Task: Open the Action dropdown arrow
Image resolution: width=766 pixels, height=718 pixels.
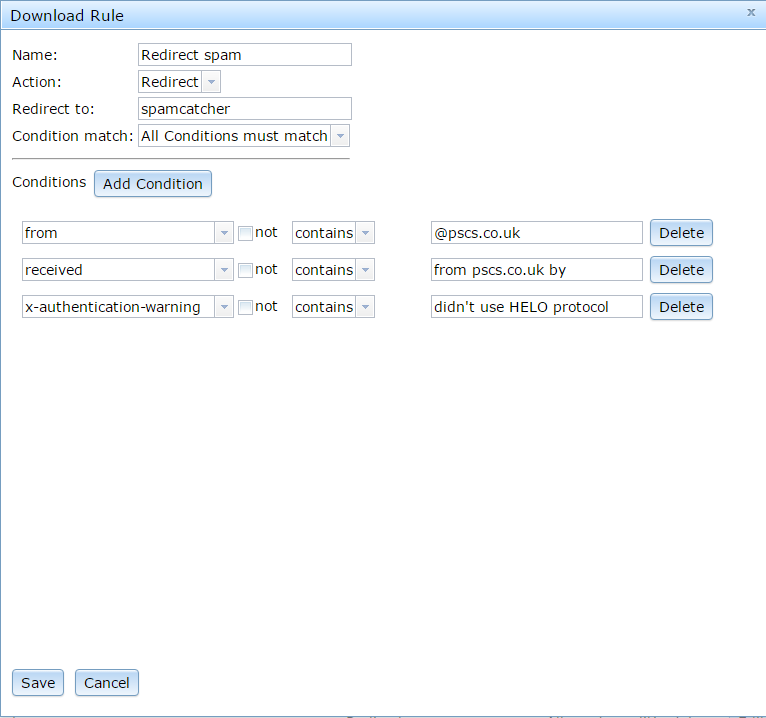Action: click(x=211, y=82)
